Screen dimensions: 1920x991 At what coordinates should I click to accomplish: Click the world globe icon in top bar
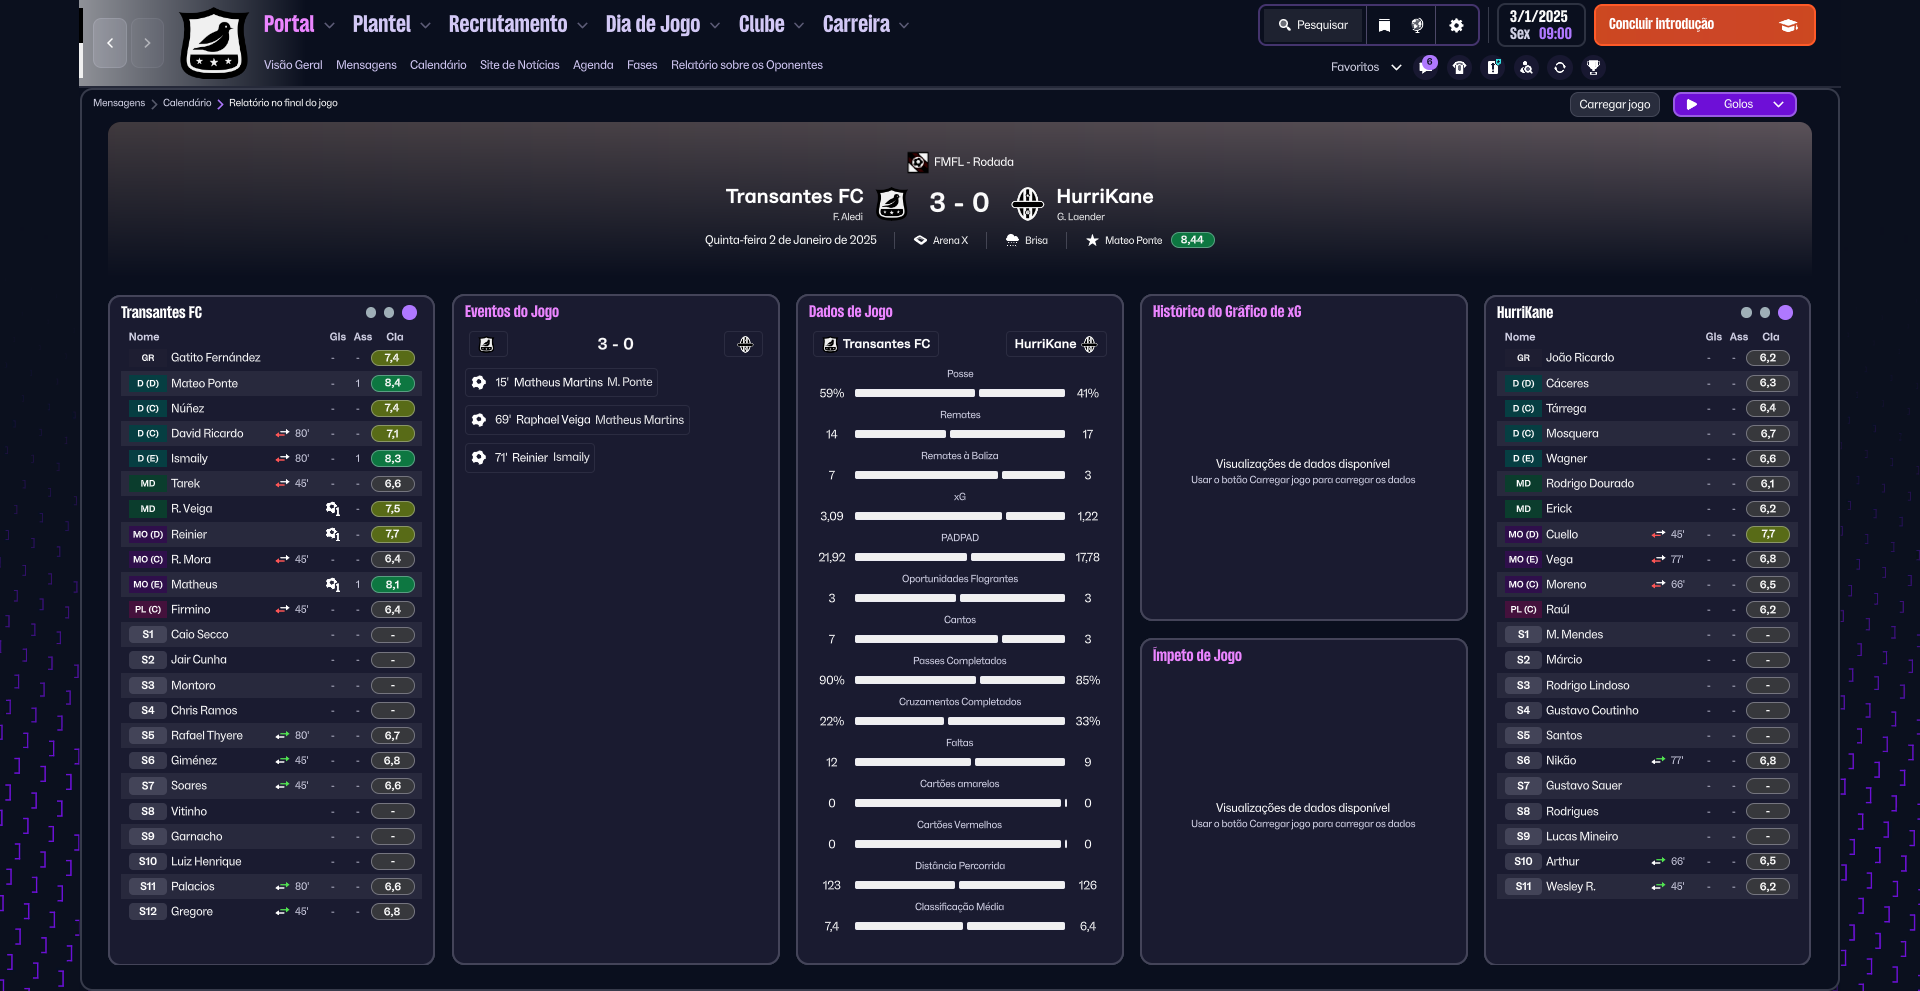pyautogui.click(x=1417, y=25)
